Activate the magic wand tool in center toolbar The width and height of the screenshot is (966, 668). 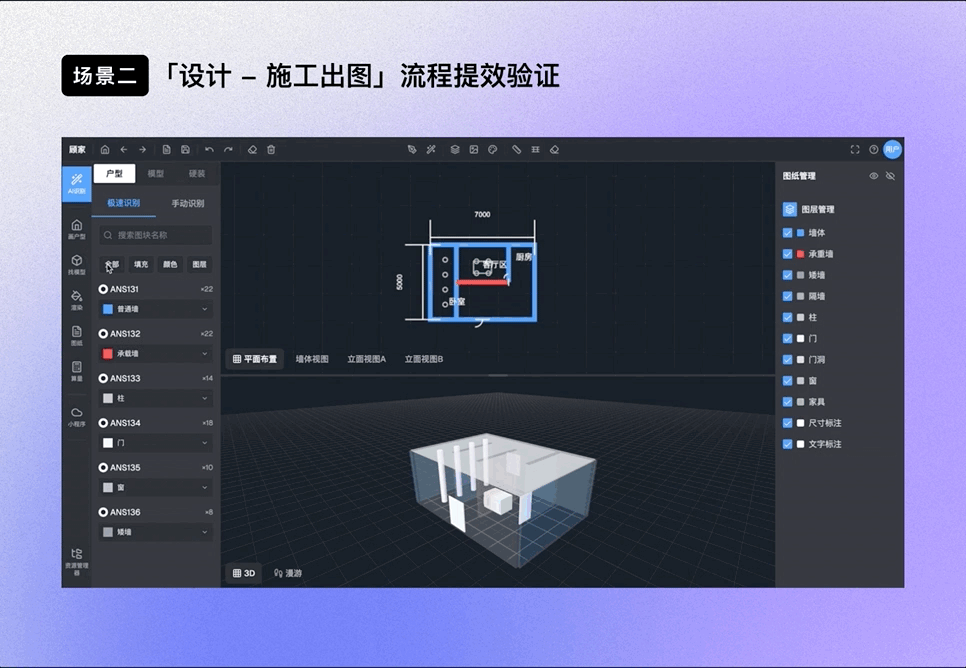[431, 150]
